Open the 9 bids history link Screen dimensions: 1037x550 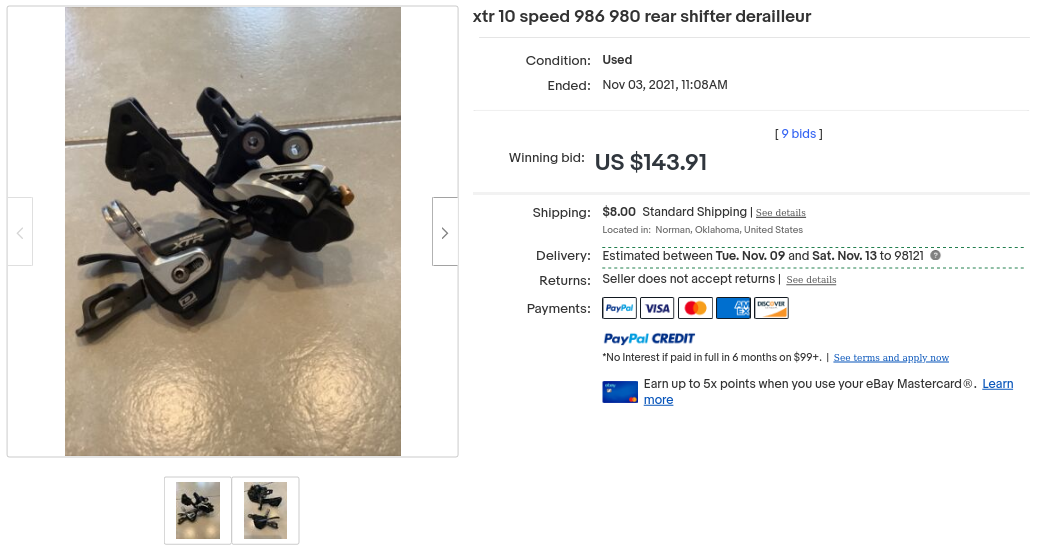click(798, 134)
